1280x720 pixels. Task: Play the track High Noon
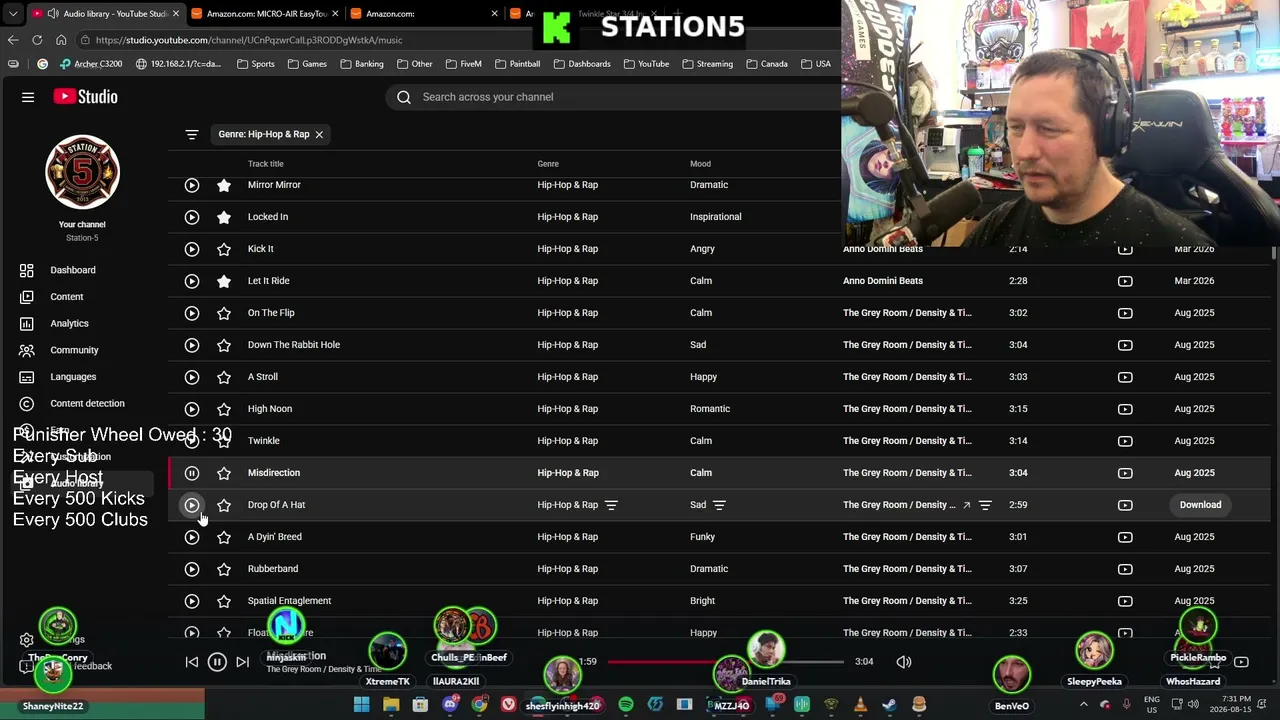pos(192,409)
